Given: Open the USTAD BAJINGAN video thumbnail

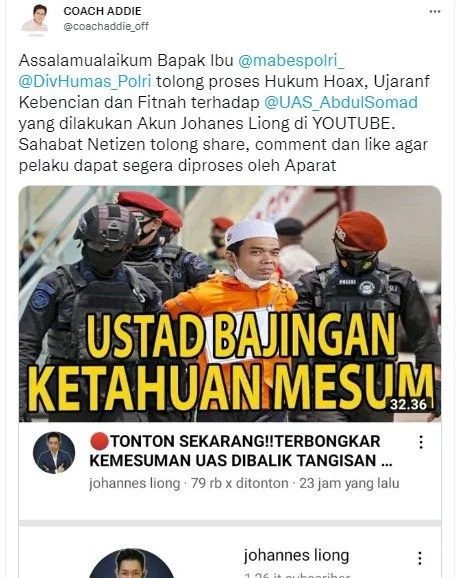Looking at the screenshot, I should click(x=230, y=304).
